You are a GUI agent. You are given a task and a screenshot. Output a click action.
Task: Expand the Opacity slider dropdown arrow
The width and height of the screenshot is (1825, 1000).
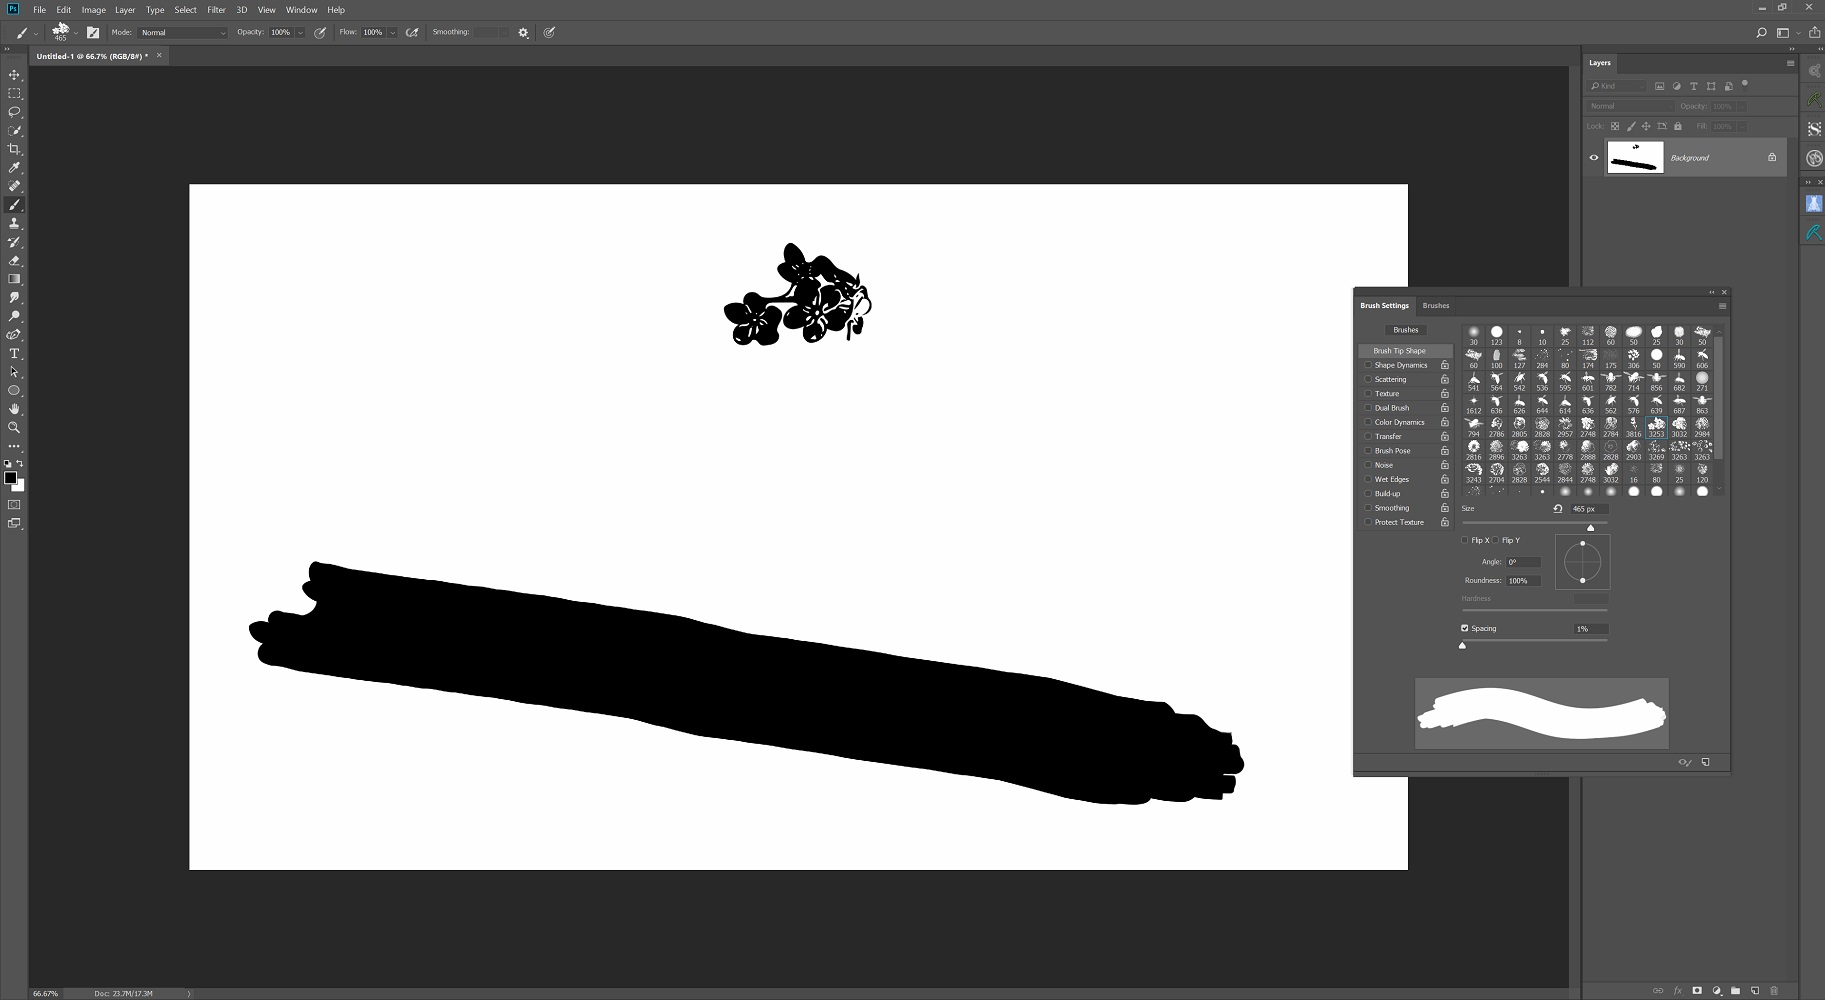[x=300, y=33]
